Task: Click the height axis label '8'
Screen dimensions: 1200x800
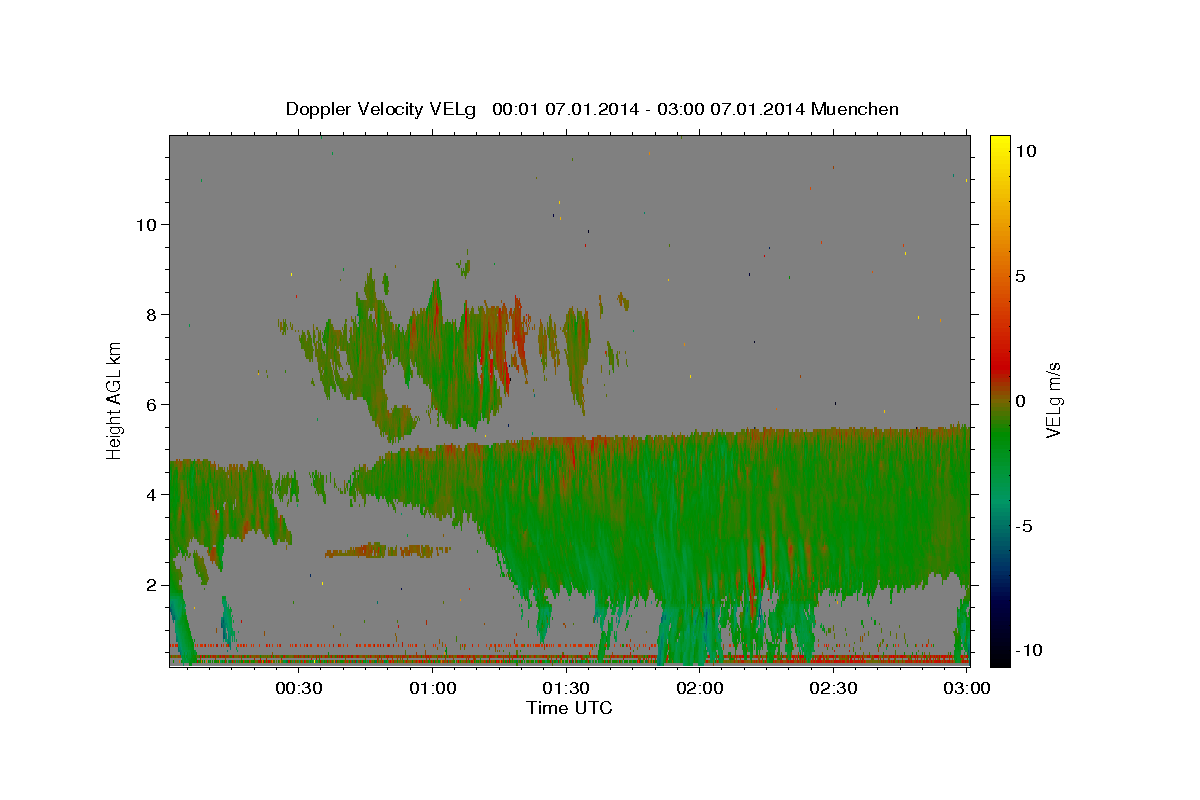Action: pyautogui.click(x=150, y=314)
